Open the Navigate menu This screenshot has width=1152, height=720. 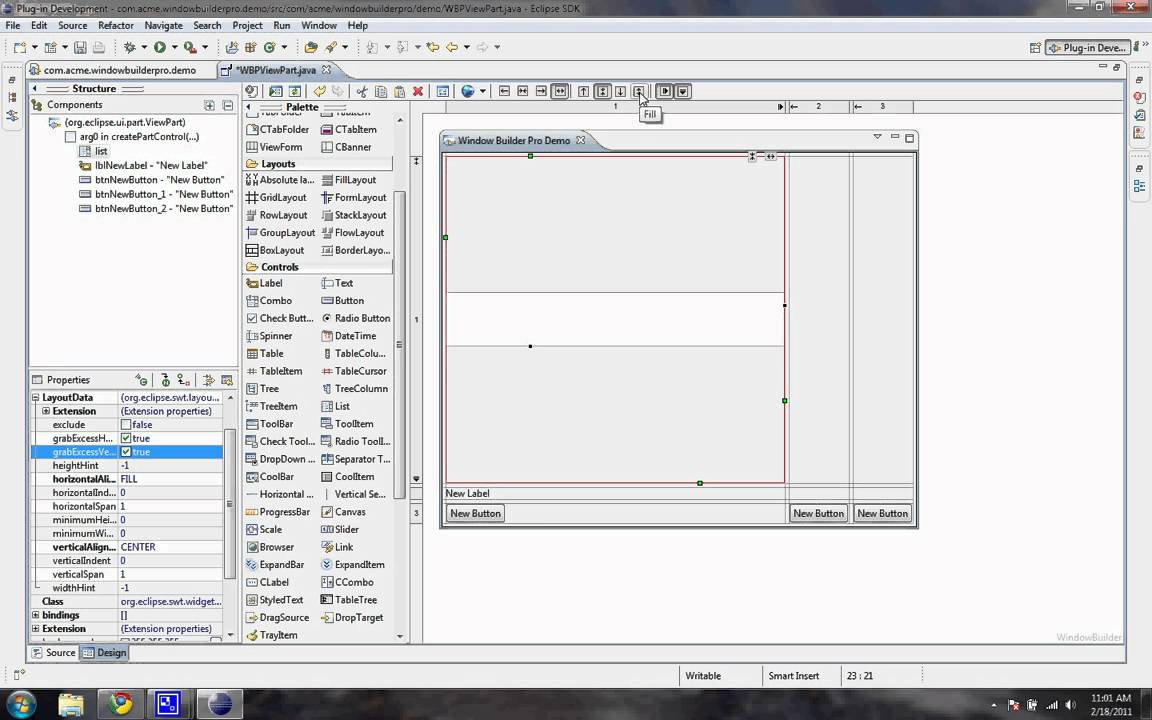pos(163,25)
